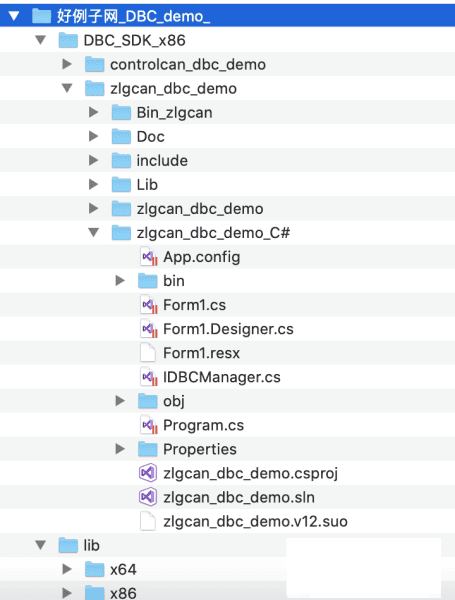The height and width of the screenshot is (600, 455).
Task: Select the App.config file icon
Action: (148, 257)
